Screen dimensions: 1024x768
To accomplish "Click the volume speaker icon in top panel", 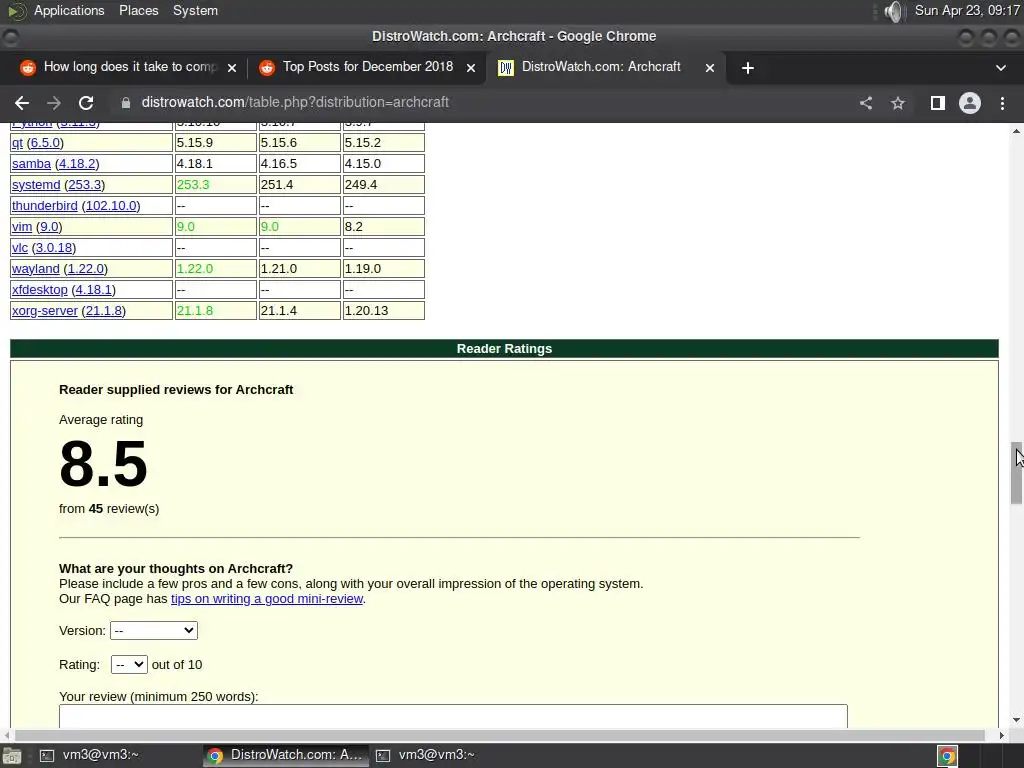I will [893, 11].
